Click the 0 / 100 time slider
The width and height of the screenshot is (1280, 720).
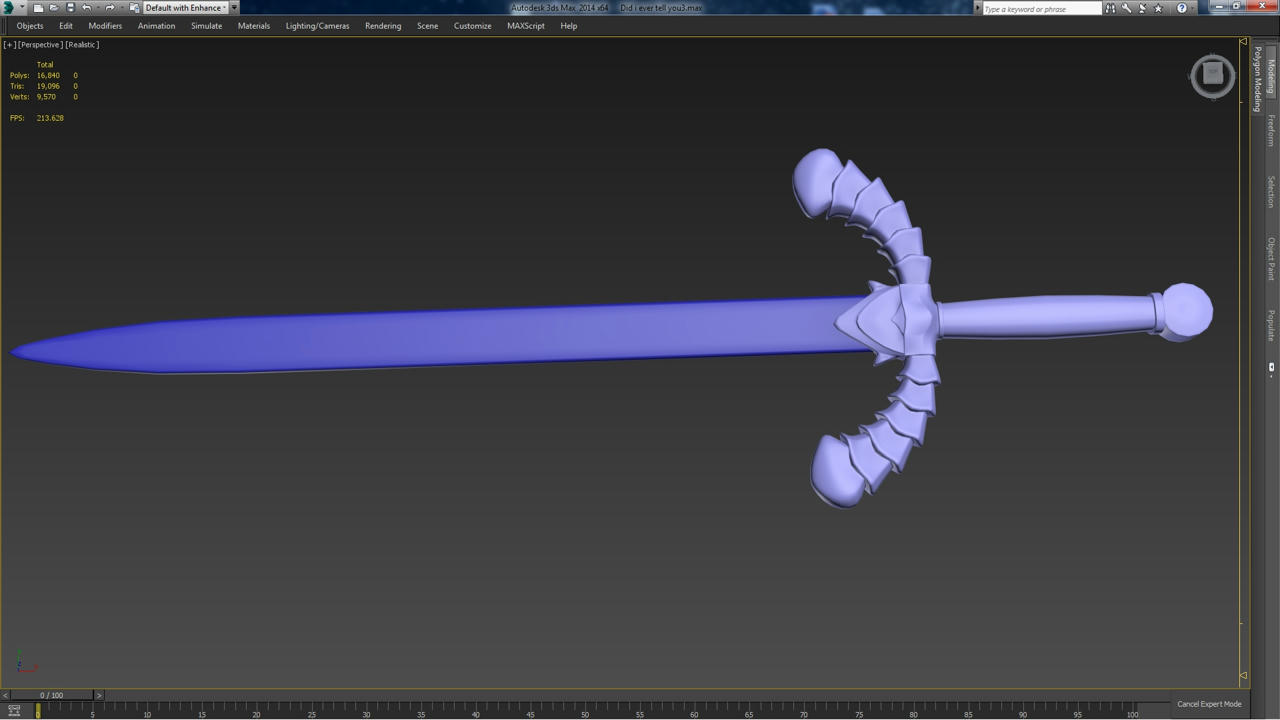click(51, 695)
